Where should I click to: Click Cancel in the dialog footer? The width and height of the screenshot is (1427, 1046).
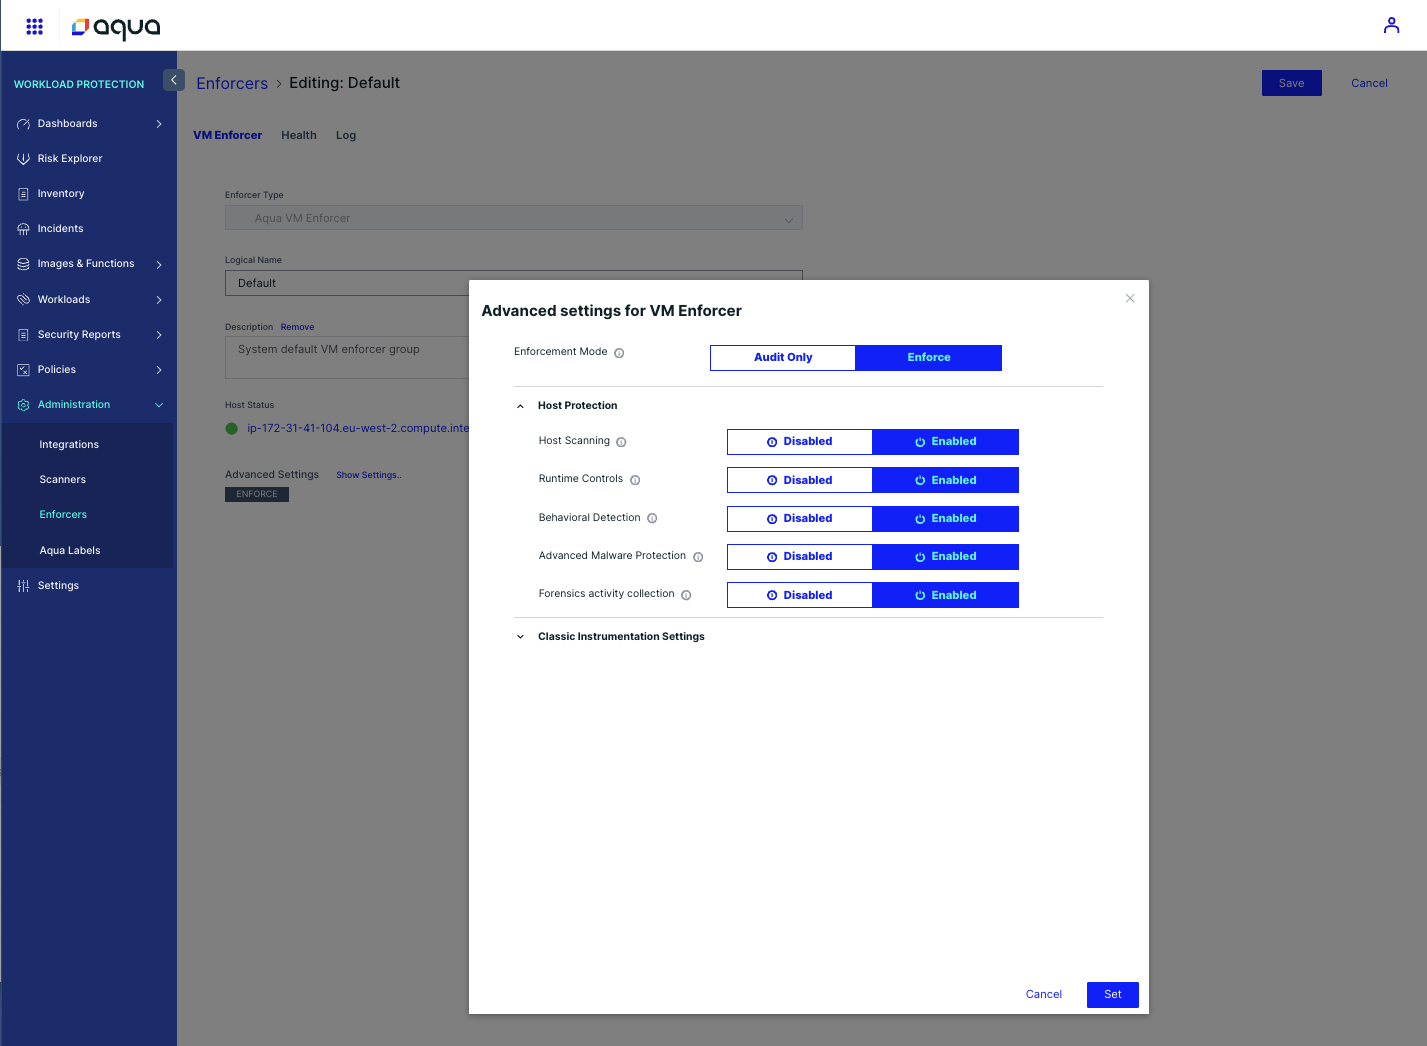[x=1043, y=995]
